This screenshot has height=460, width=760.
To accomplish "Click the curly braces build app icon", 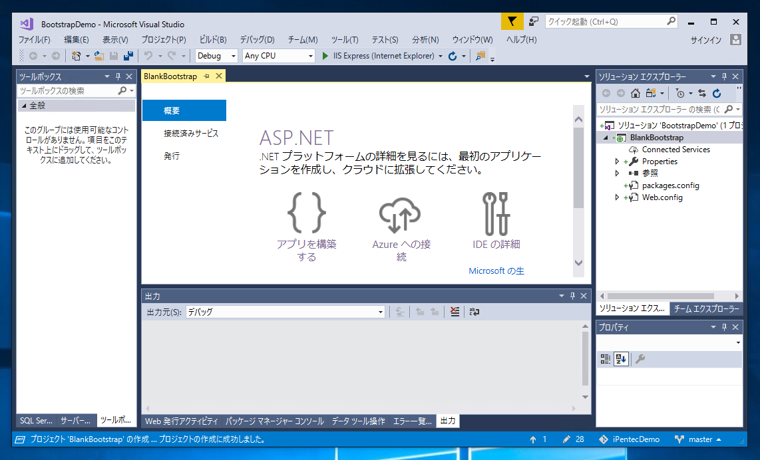I will point(306,213).
